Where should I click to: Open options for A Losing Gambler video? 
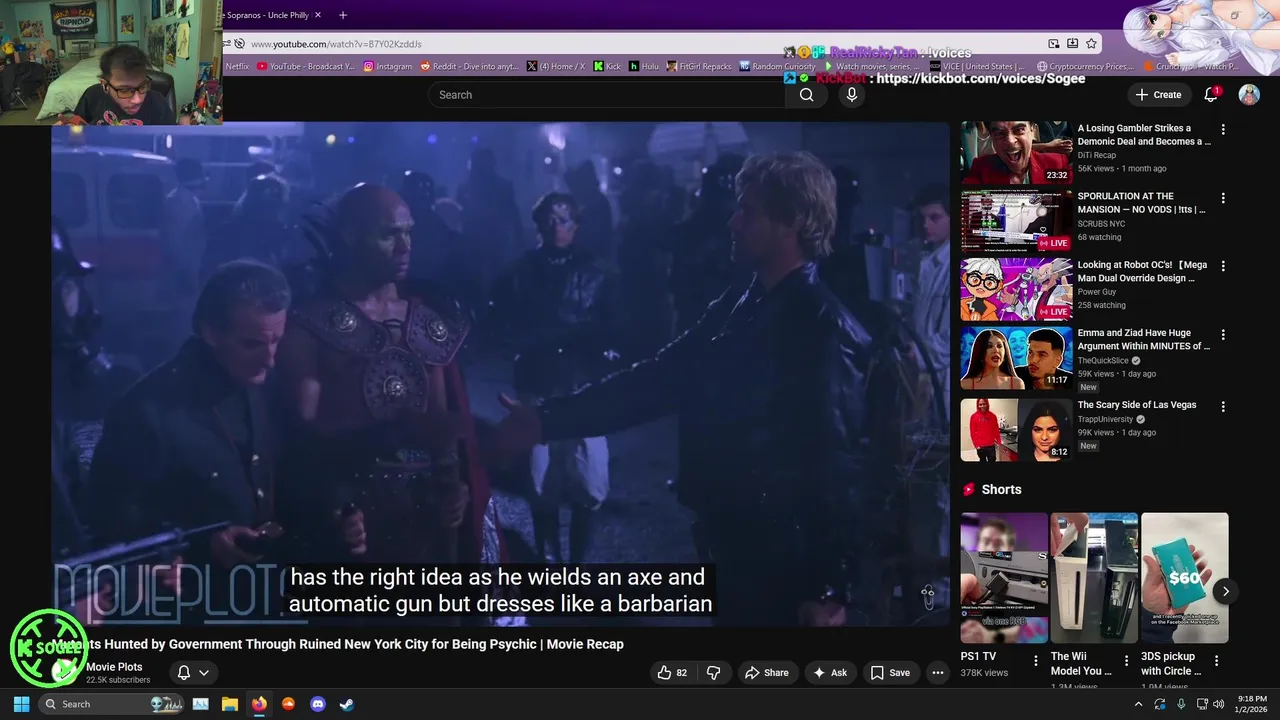tap(1222, 130)
